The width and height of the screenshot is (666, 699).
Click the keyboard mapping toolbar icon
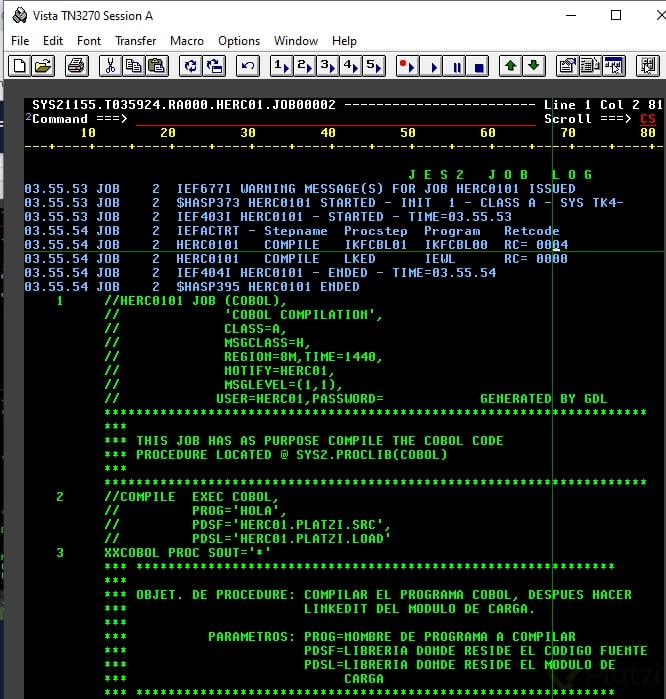tap(614, 66)
